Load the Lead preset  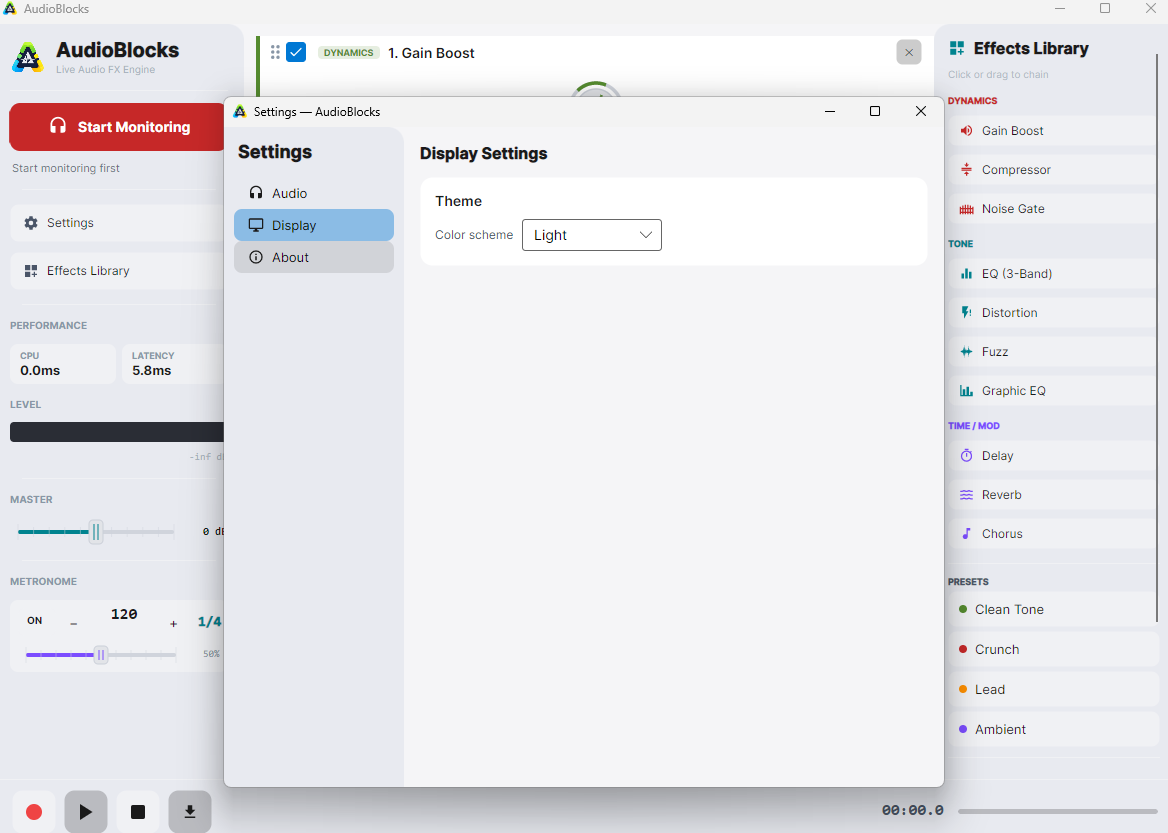pos(1053,689)
